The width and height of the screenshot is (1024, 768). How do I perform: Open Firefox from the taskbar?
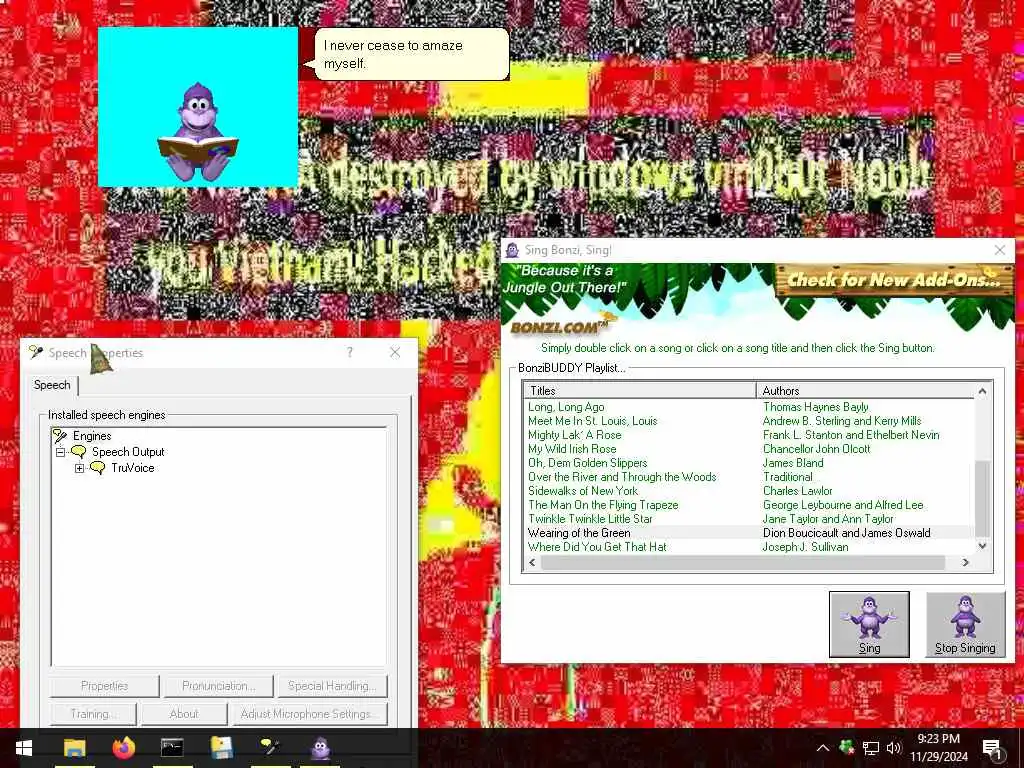(123, 748)
